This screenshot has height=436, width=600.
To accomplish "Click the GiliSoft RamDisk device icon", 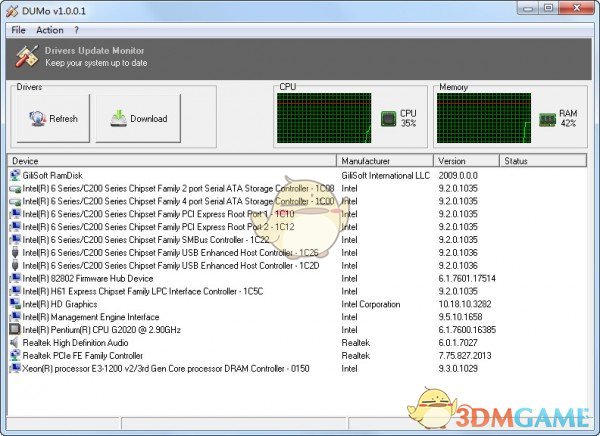I will 15,175.
